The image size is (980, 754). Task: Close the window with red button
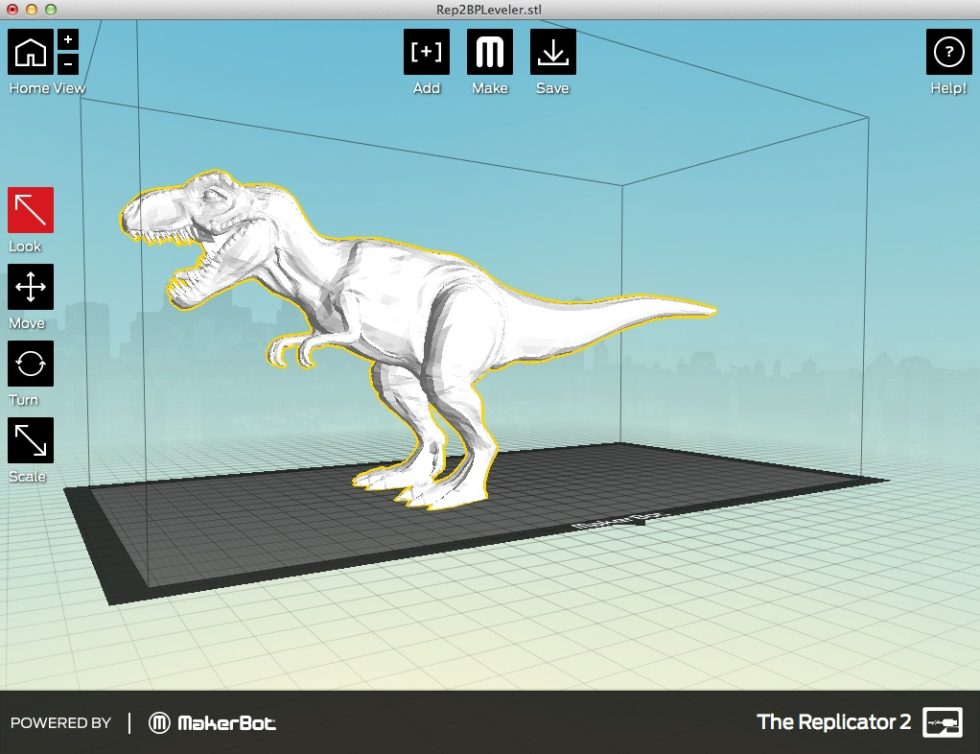pos(12,9)
